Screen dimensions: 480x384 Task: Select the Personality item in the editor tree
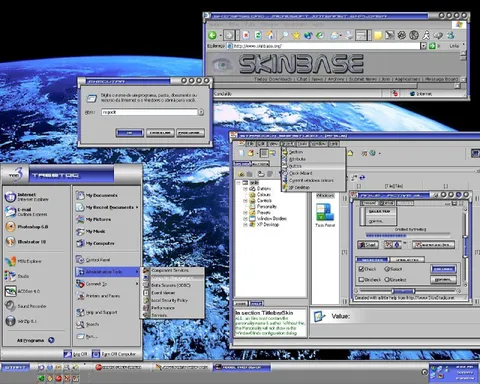click(x=267, y=207)
